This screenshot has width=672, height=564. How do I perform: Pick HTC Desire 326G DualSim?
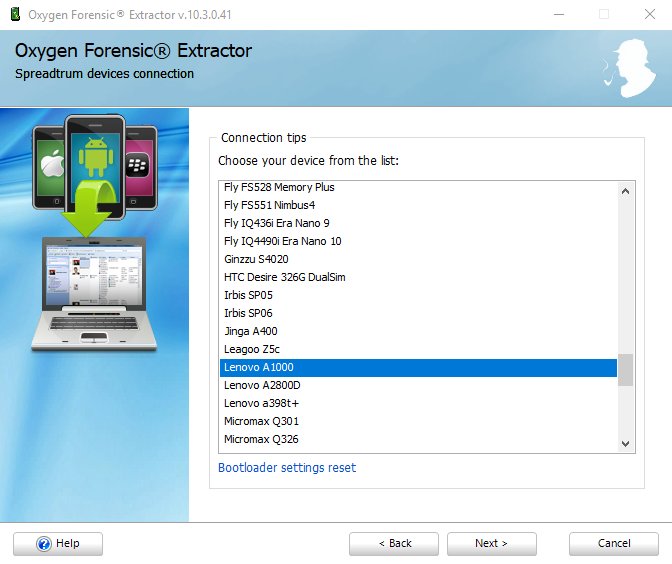pos(418,277)
